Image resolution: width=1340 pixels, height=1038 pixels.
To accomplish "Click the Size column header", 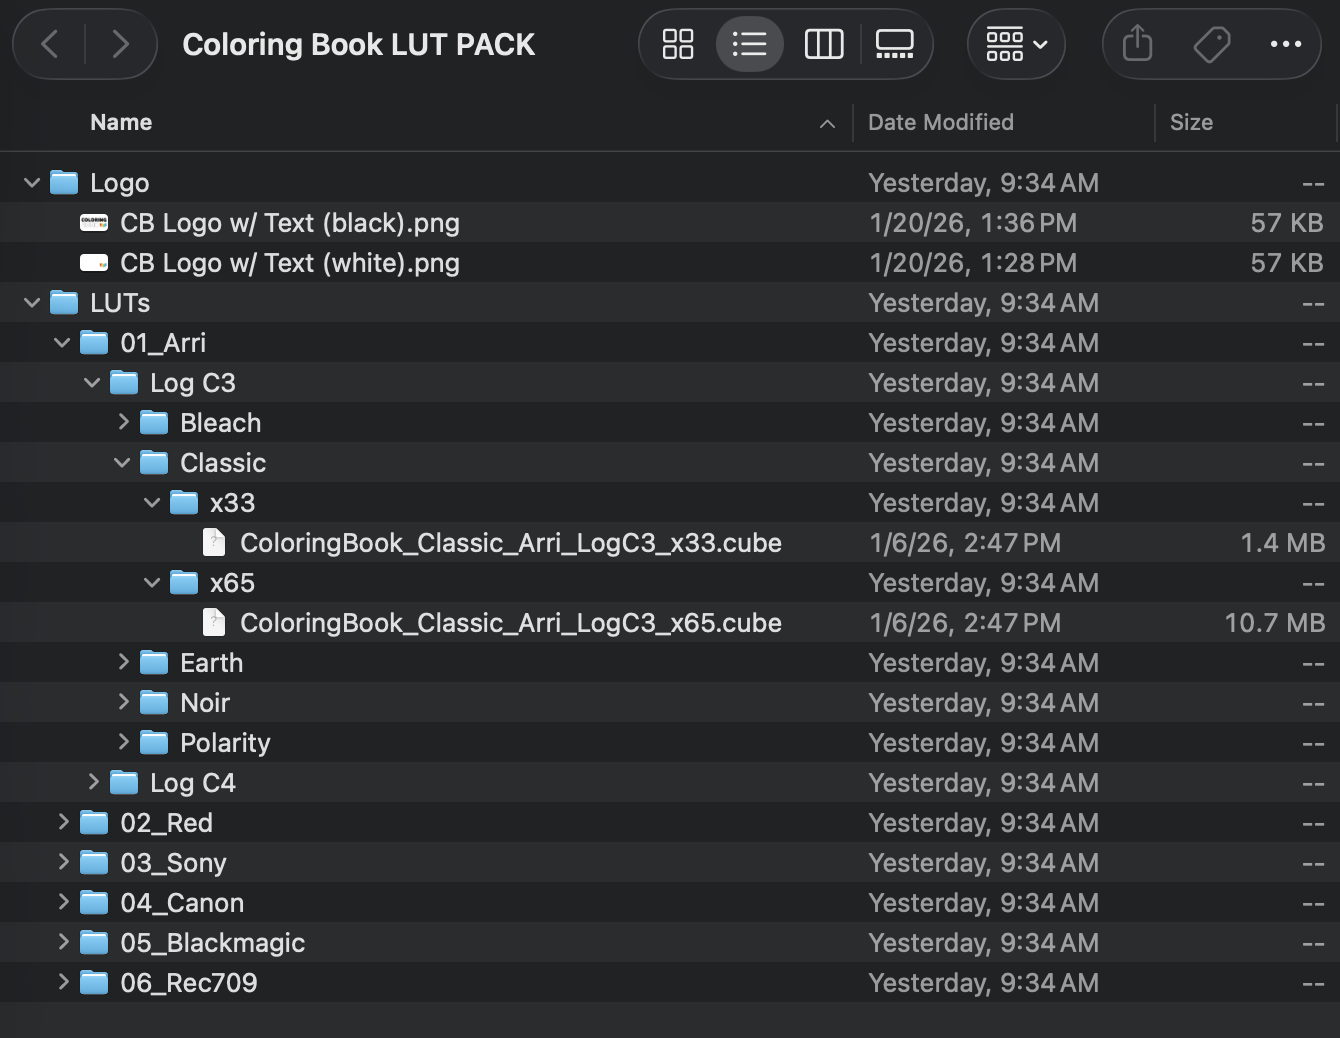I will click(x=1192, y=122).
